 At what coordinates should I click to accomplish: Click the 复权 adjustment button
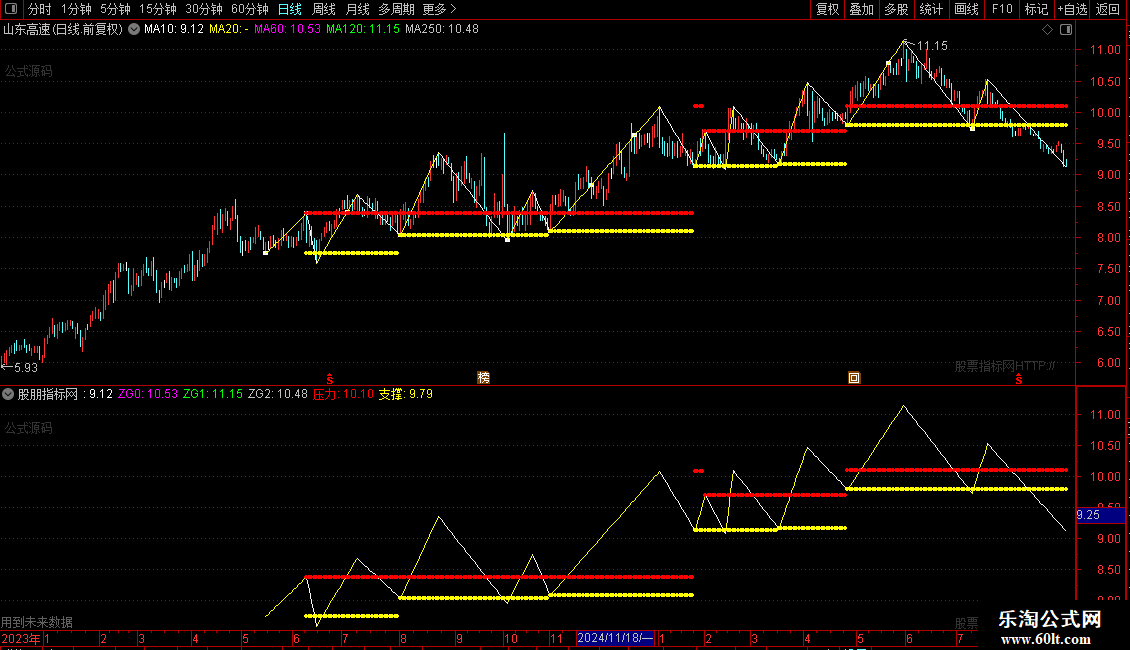click(827, 9)
